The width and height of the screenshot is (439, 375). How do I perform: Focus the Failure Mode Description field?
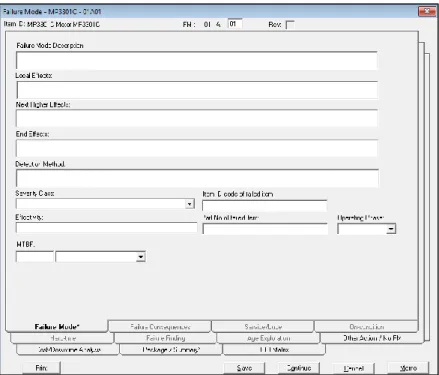[197, 60]
